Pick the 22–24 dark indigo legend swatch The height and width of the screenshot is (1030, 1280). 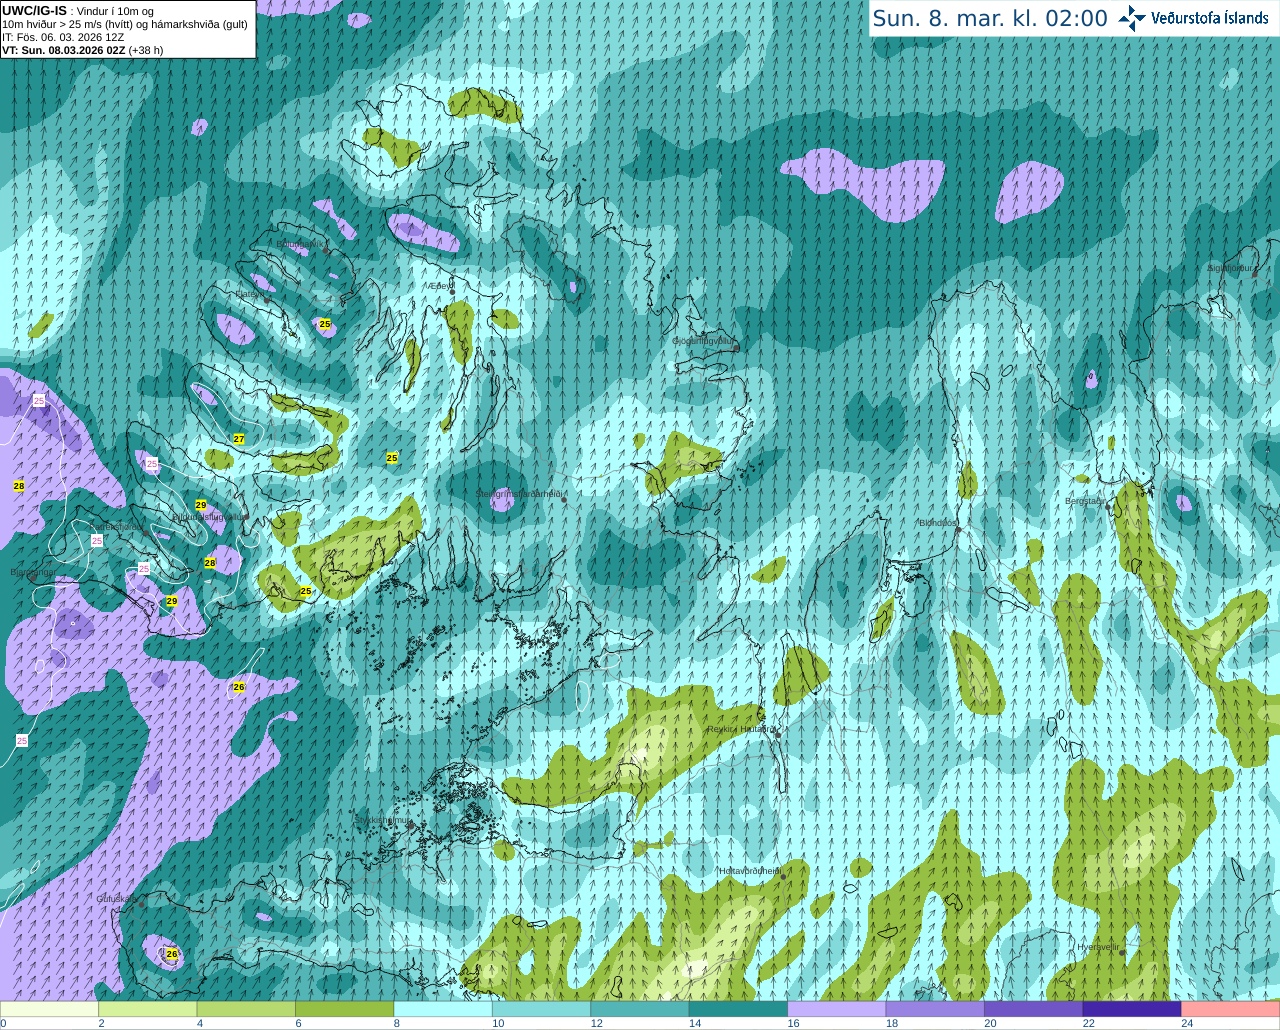(1132, 1009)
